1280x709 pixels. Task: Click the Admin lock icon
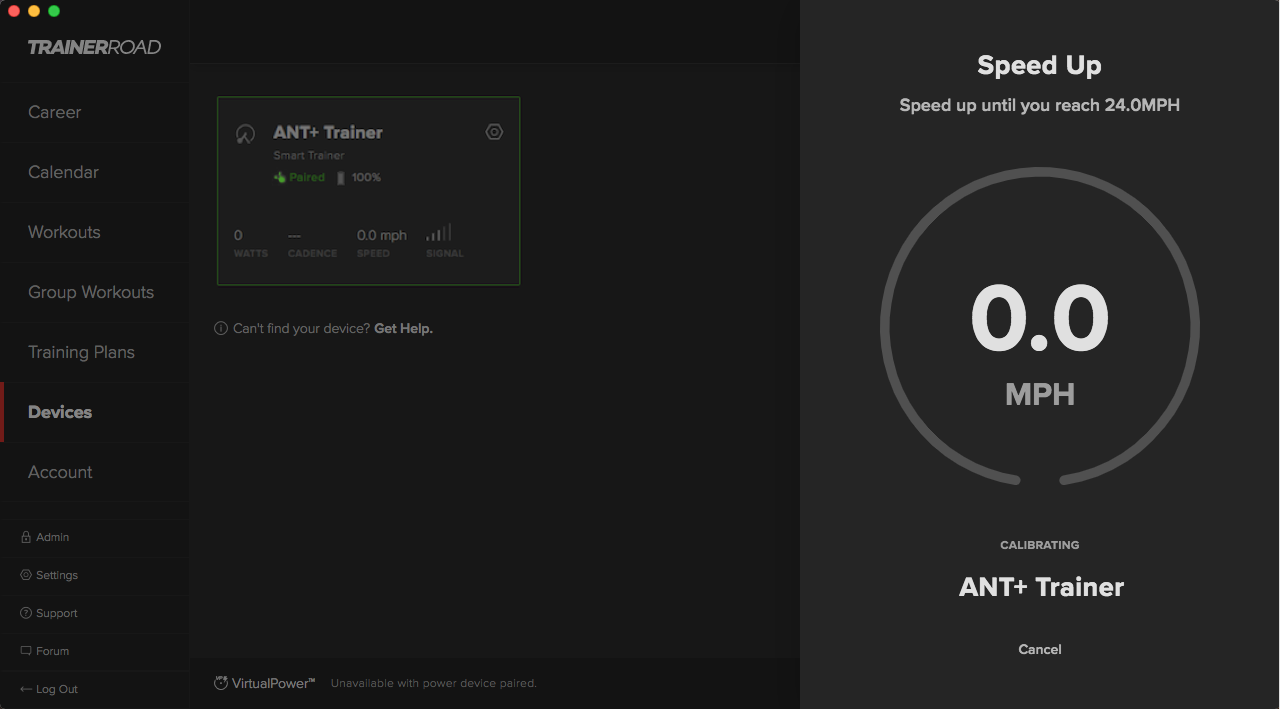click(26, 537)
